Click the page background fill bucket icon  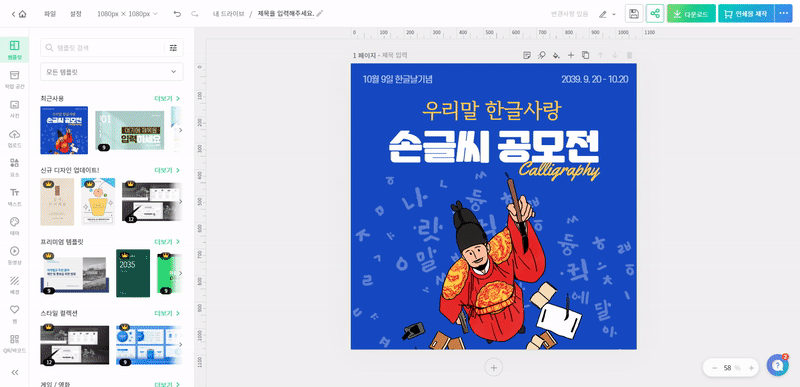point(557,55)
